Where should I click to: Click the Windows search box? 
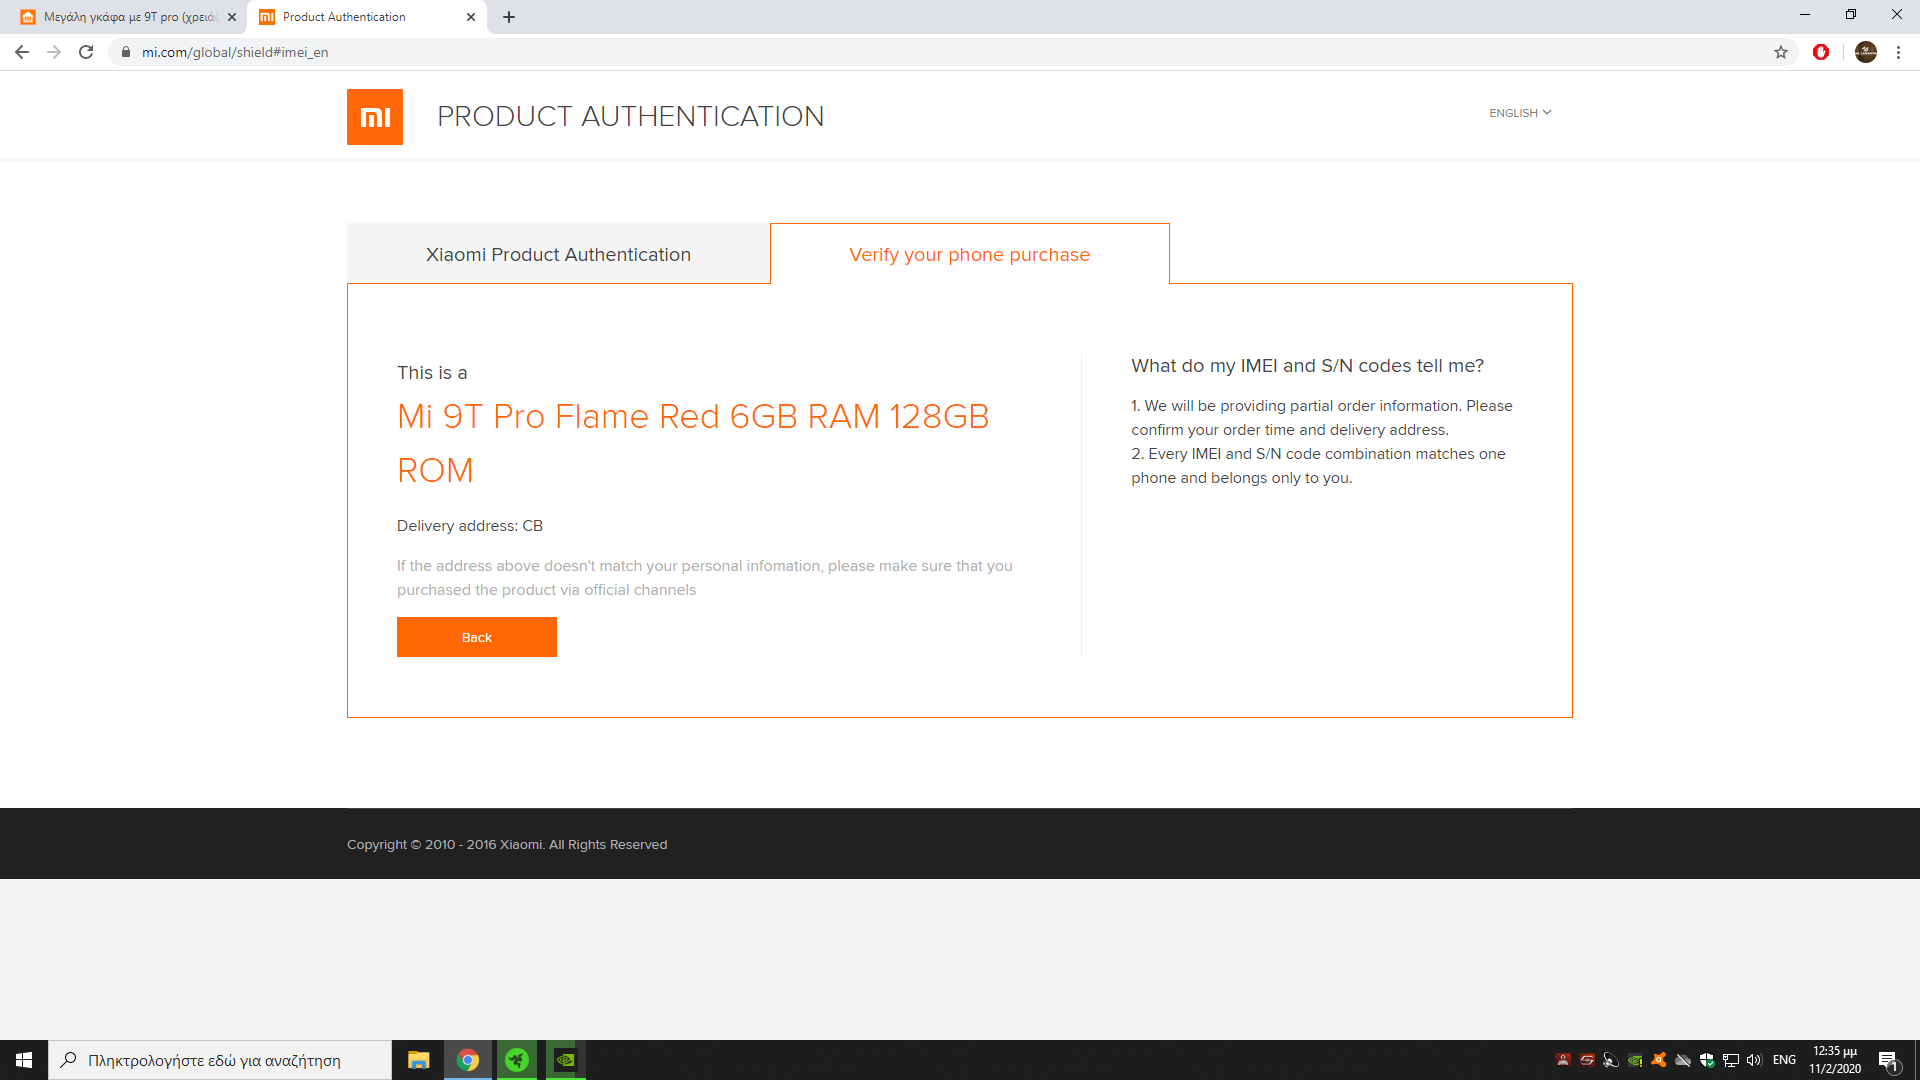220,1060
